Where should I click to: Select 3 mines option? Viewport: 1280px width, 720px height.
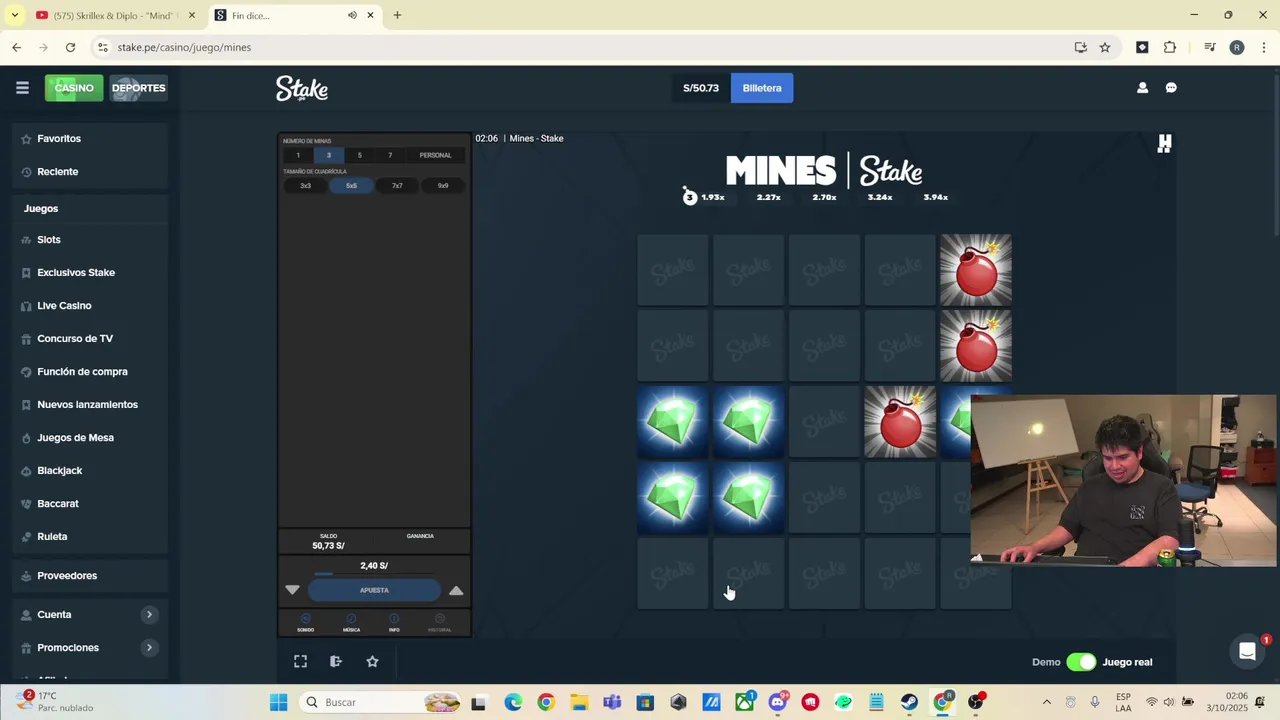(x=328, y=155)
